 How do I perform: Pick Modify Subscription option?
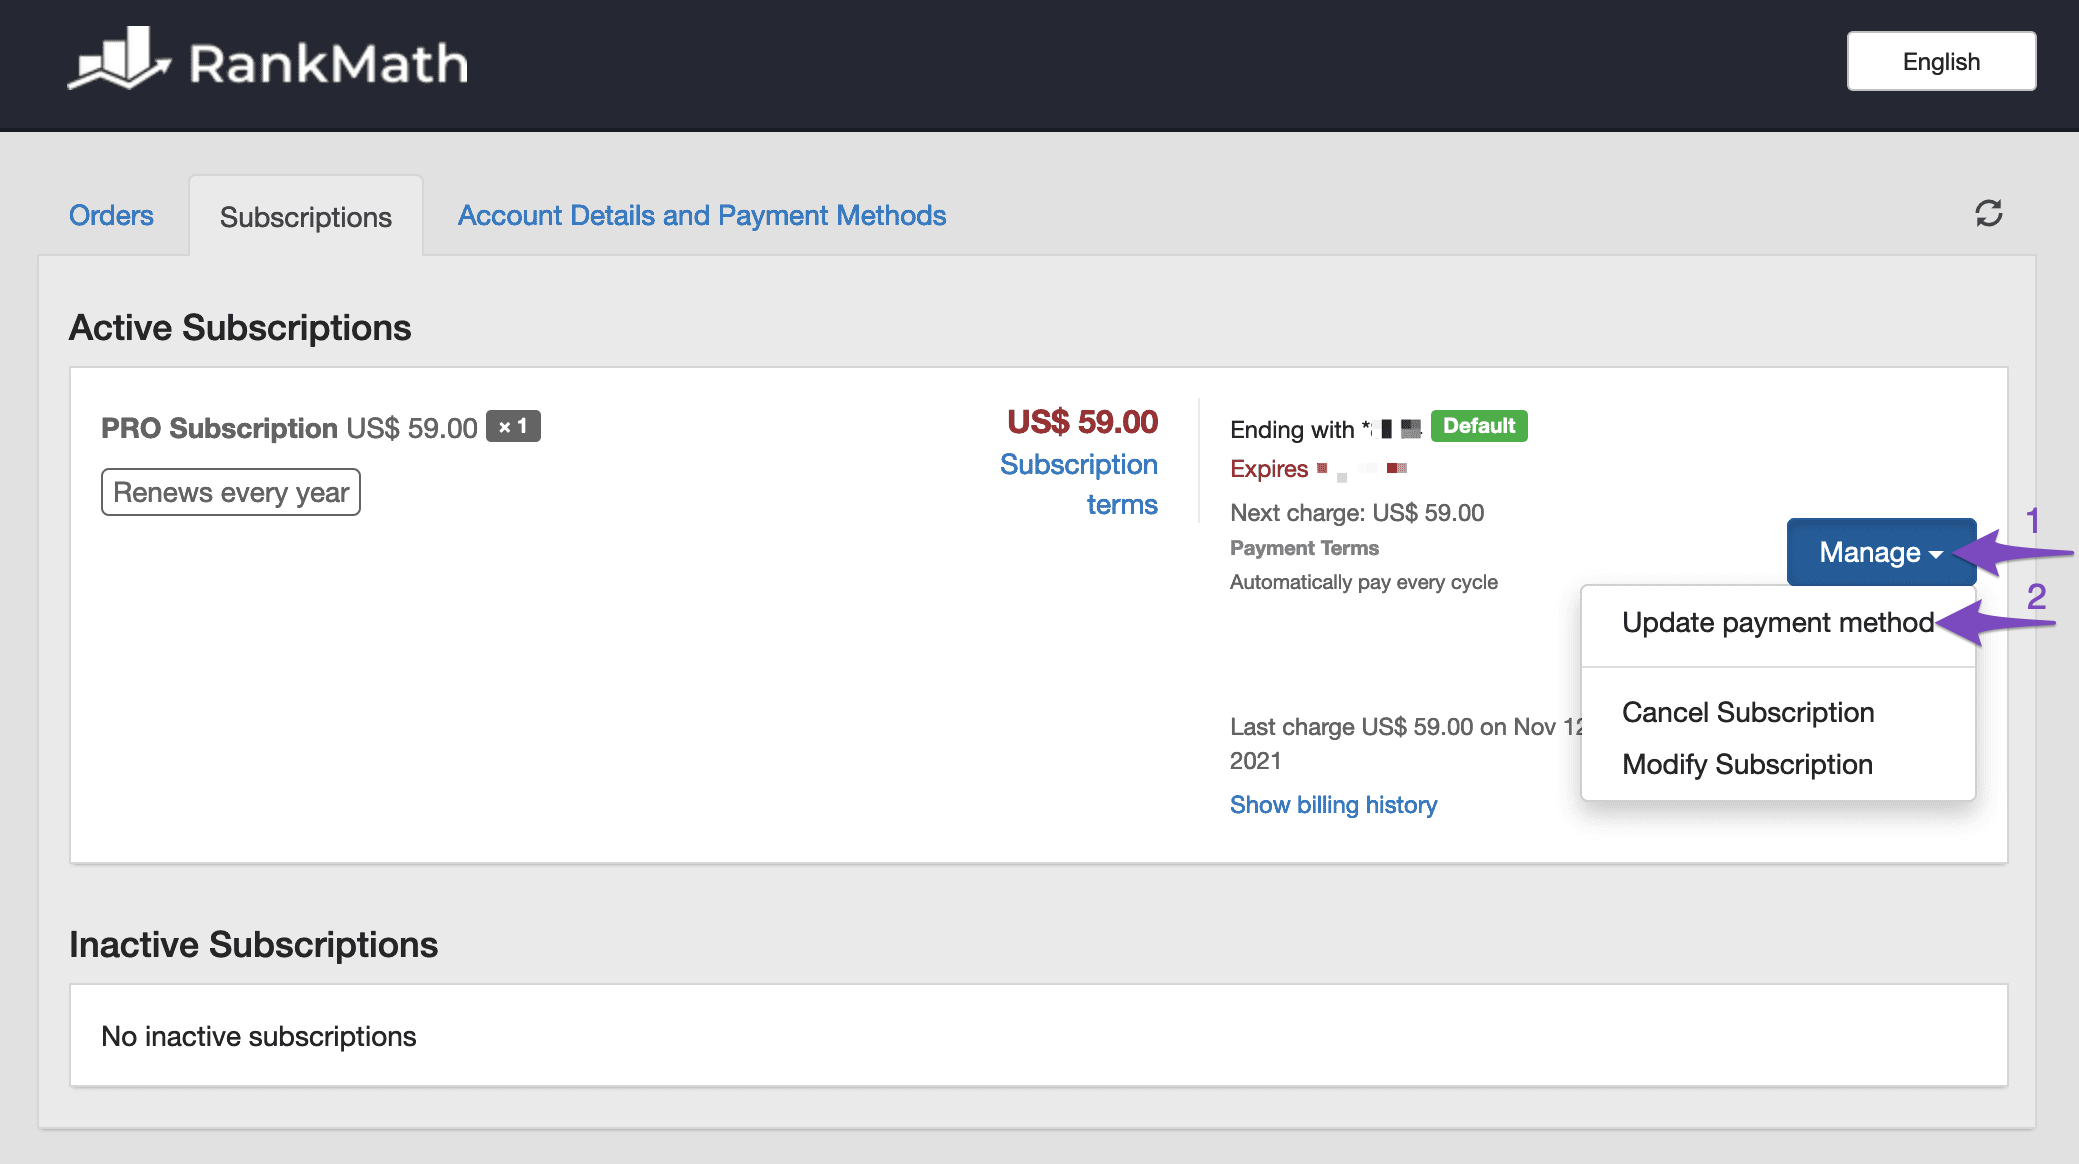click(1746, 764)
